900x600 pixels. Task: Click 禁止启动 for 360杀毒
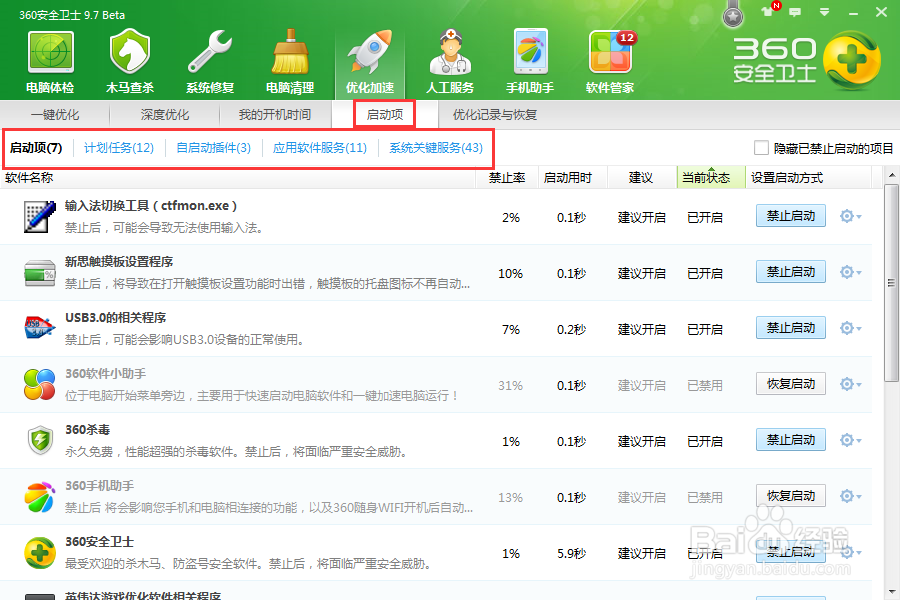pos(791,440)
